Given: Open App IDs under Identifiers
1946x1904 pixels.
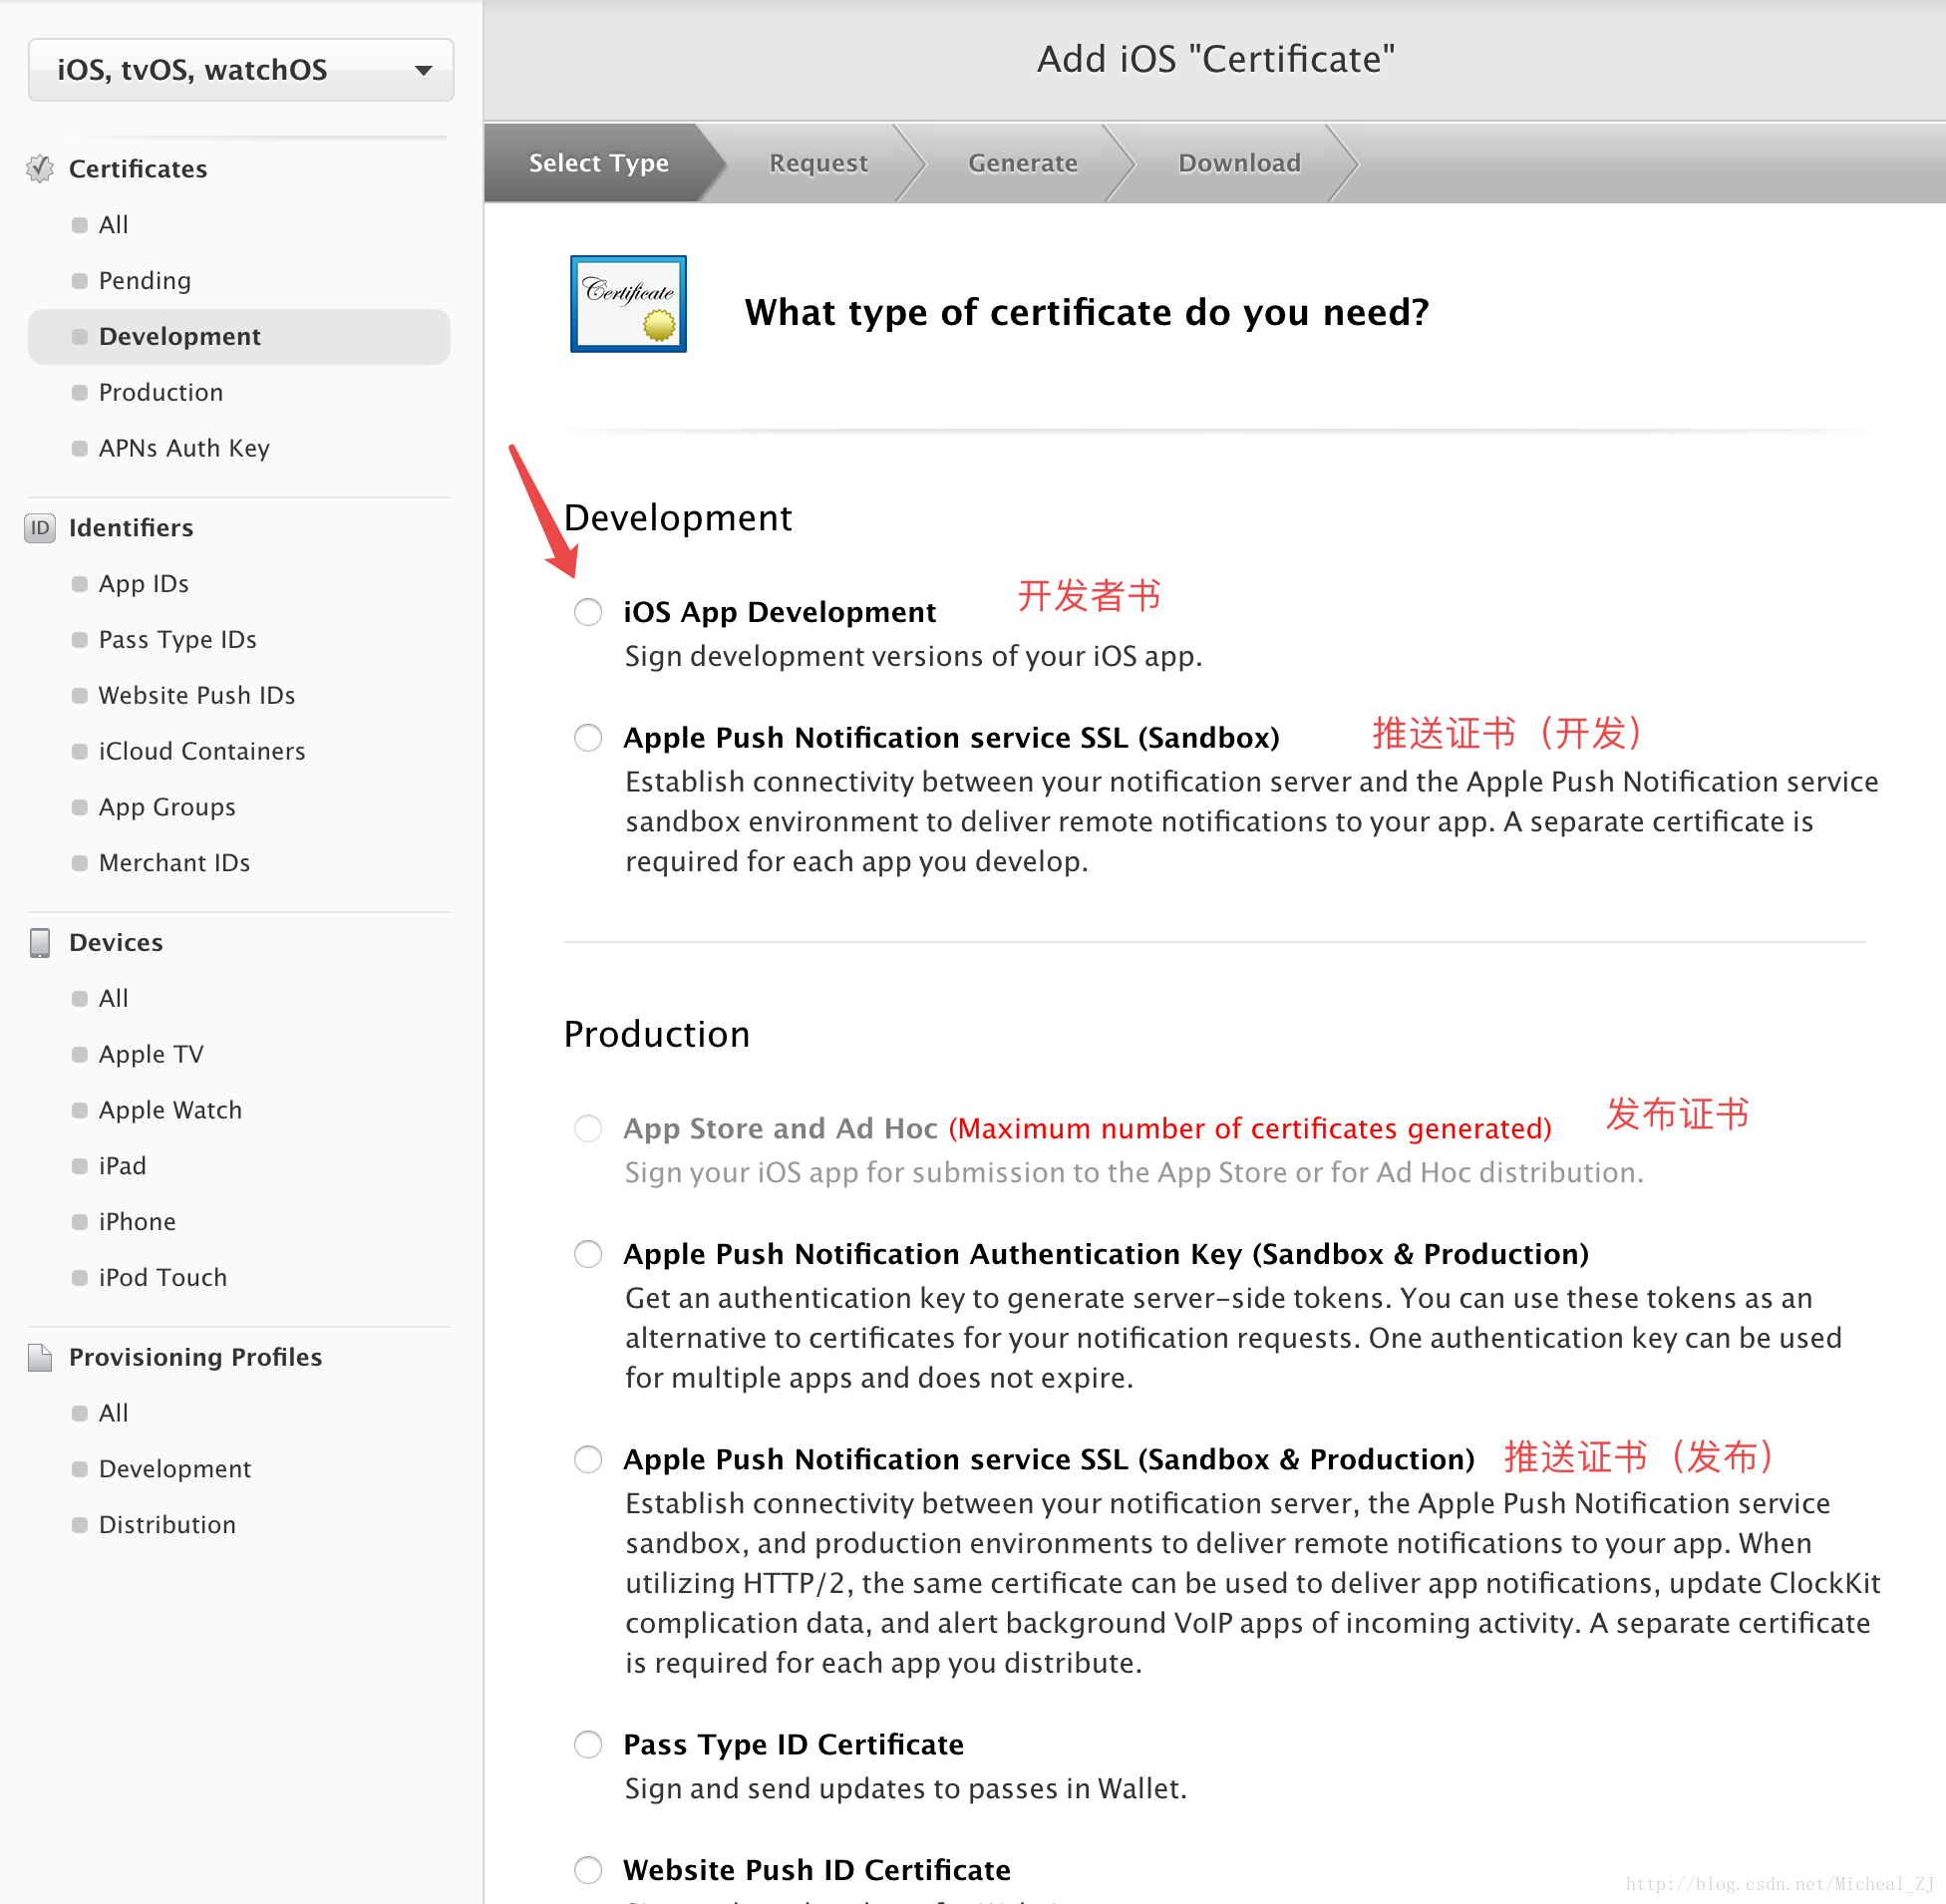Looking at the screenshot, I should coord(143,584).
